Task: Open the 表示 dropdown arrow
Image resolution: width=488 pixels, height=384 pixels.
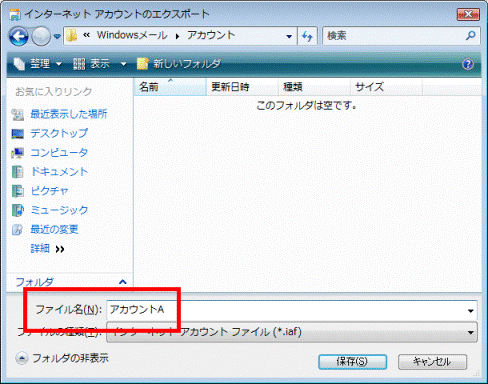Action: tap(123, 64)
